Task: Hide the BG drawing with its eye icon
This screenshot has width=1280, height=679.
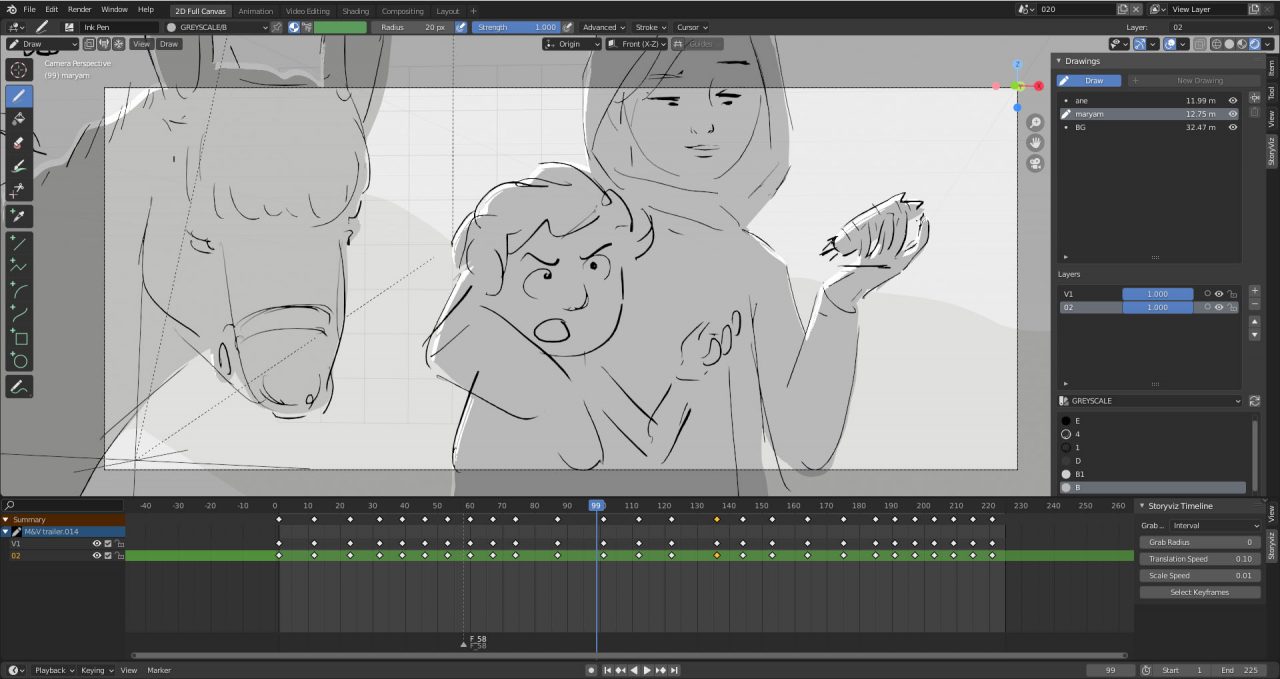Action: [x=1233, y=127]
